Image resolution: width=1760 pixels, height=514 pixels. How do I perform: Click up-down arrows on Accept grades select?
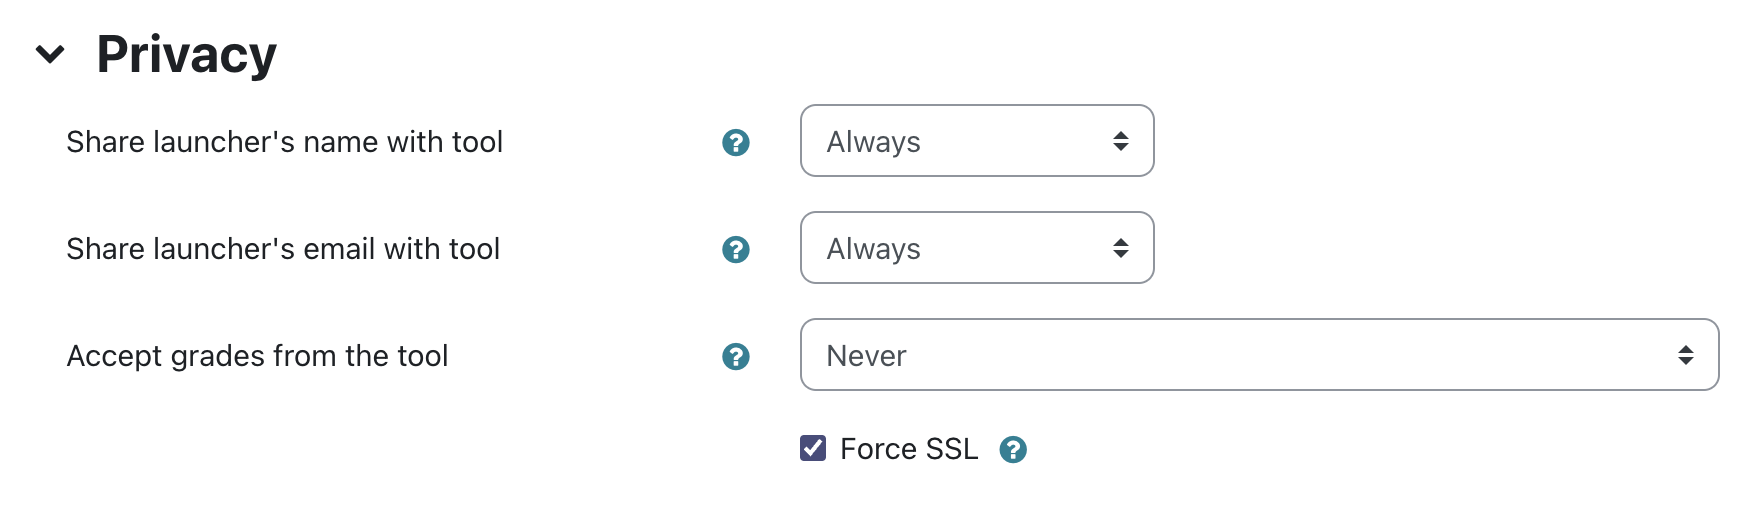point(1686,355)
